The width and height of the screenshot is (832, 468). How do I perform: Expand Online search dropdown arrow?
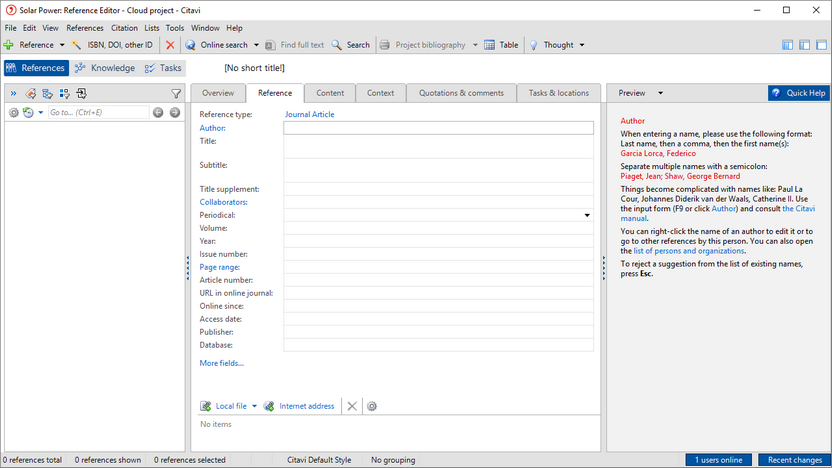pos(256,45)
